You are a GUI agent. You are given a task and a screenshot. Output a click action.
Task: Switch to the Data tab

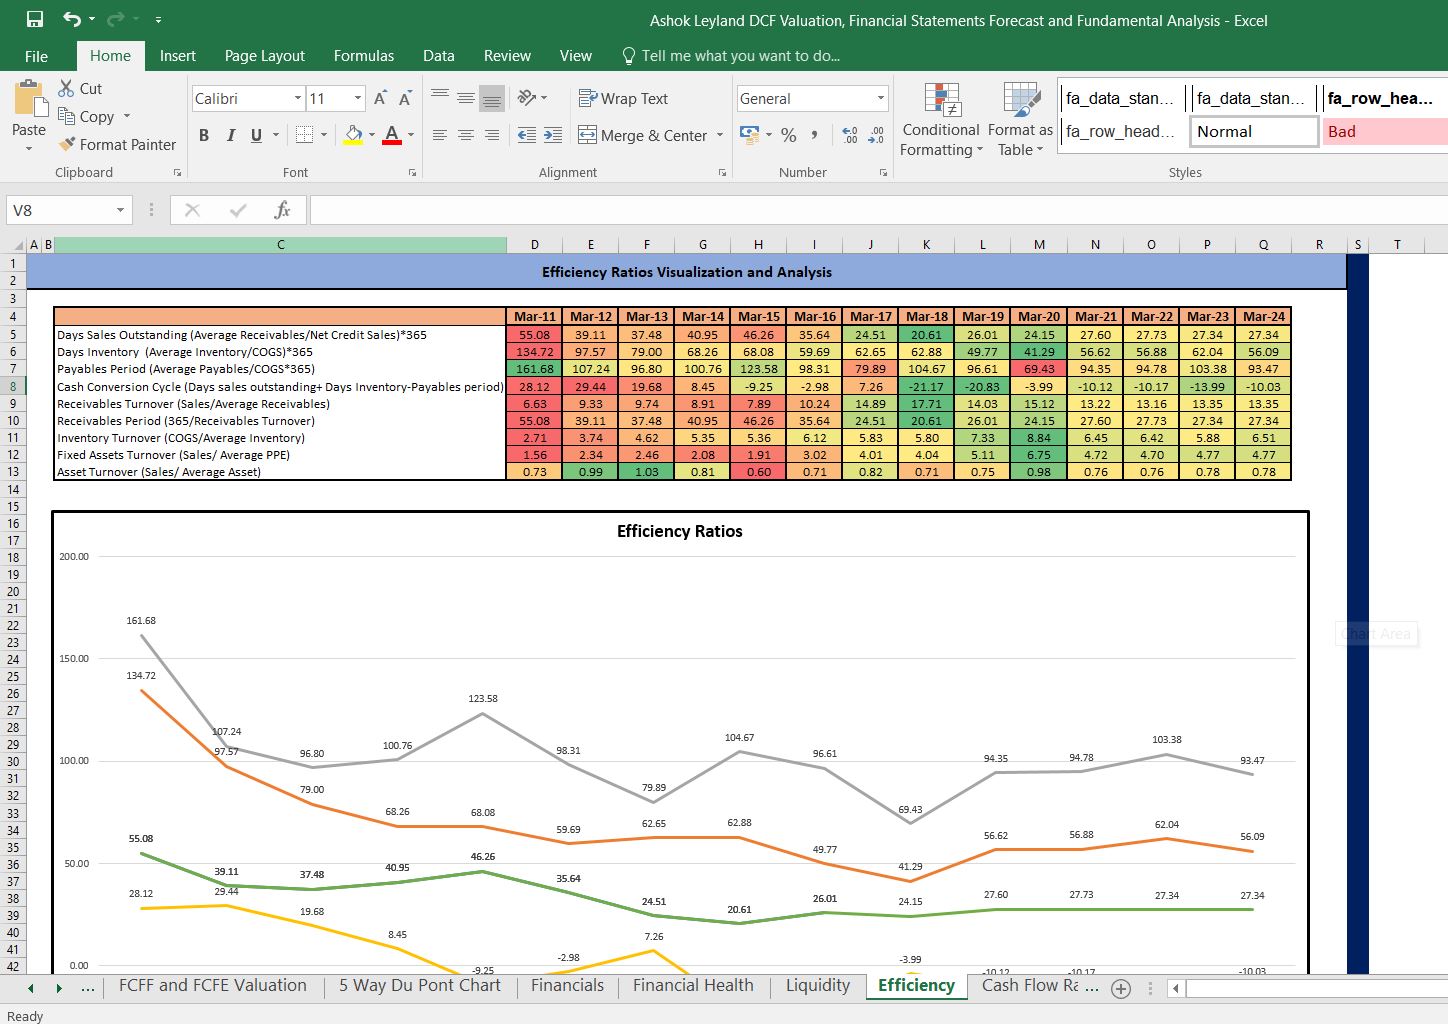[438, 56]
